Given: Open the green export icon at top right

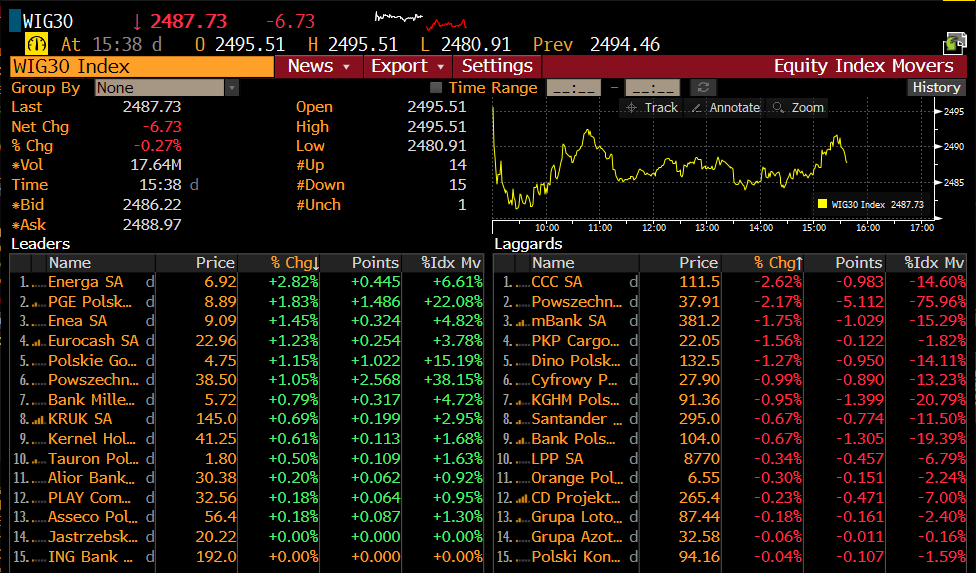Looking at the screenshot, I should 954,44.
